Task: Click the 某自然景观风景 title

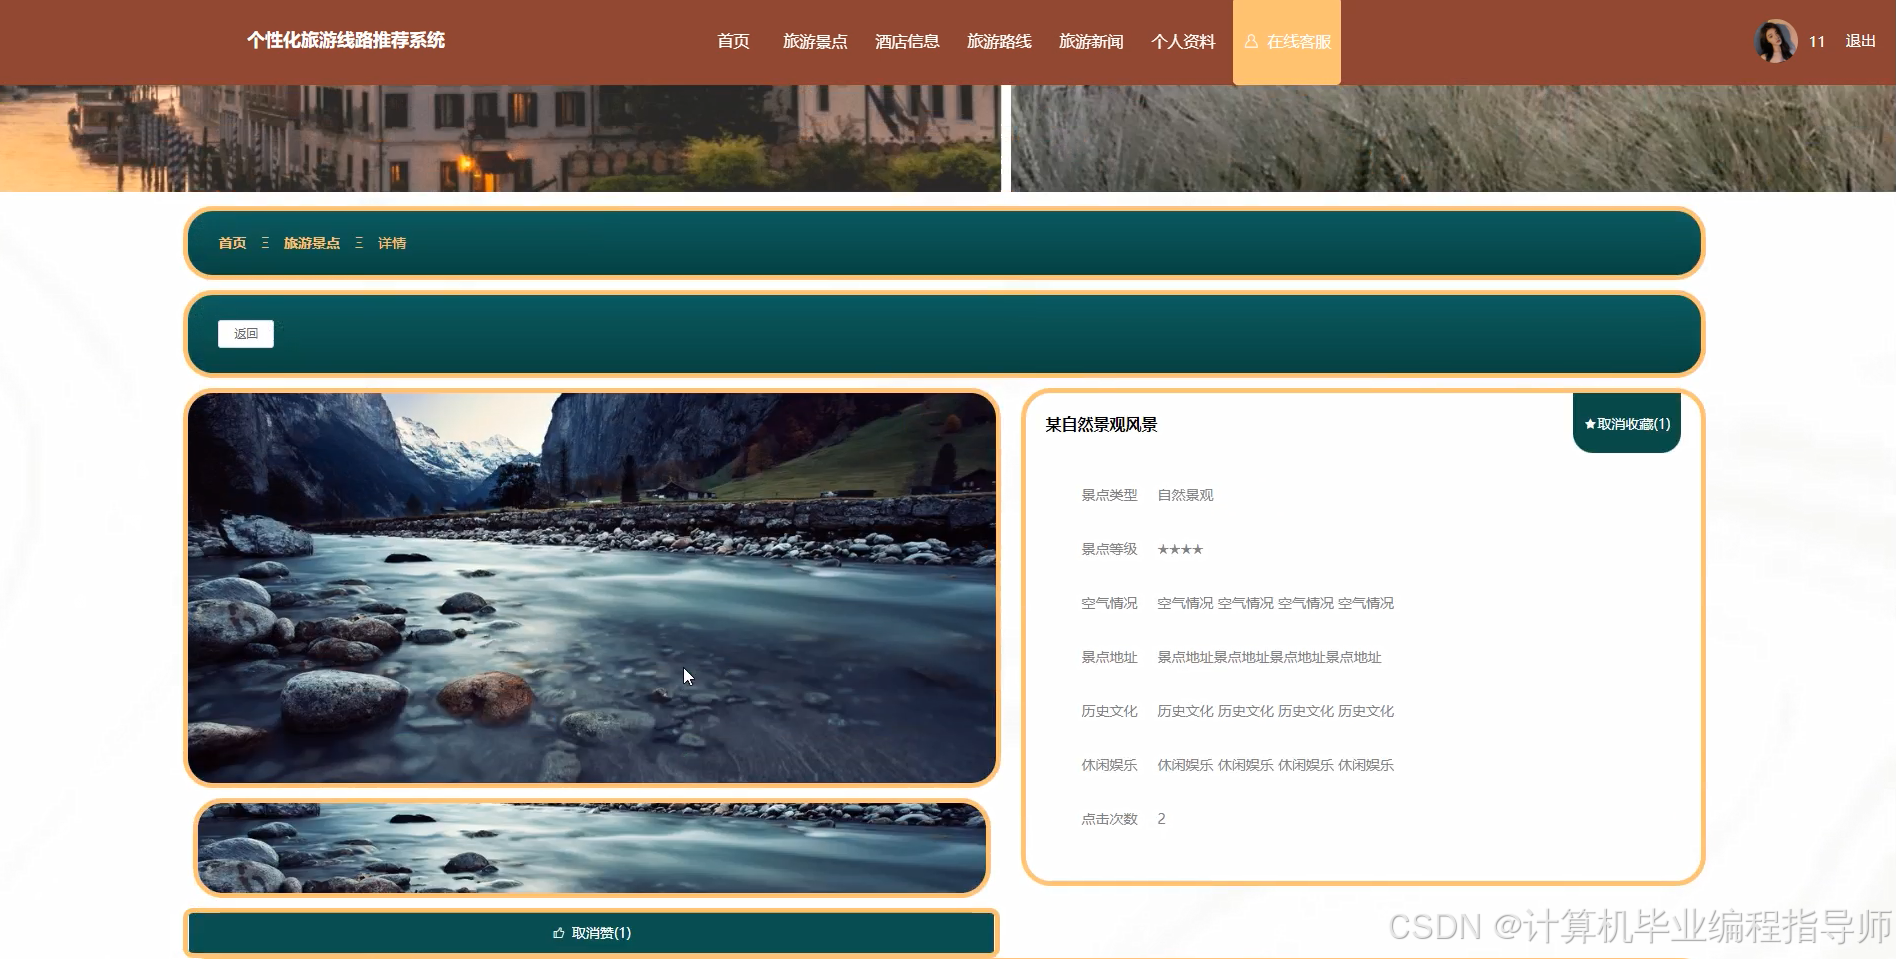Action: [x=1101, y=425]
